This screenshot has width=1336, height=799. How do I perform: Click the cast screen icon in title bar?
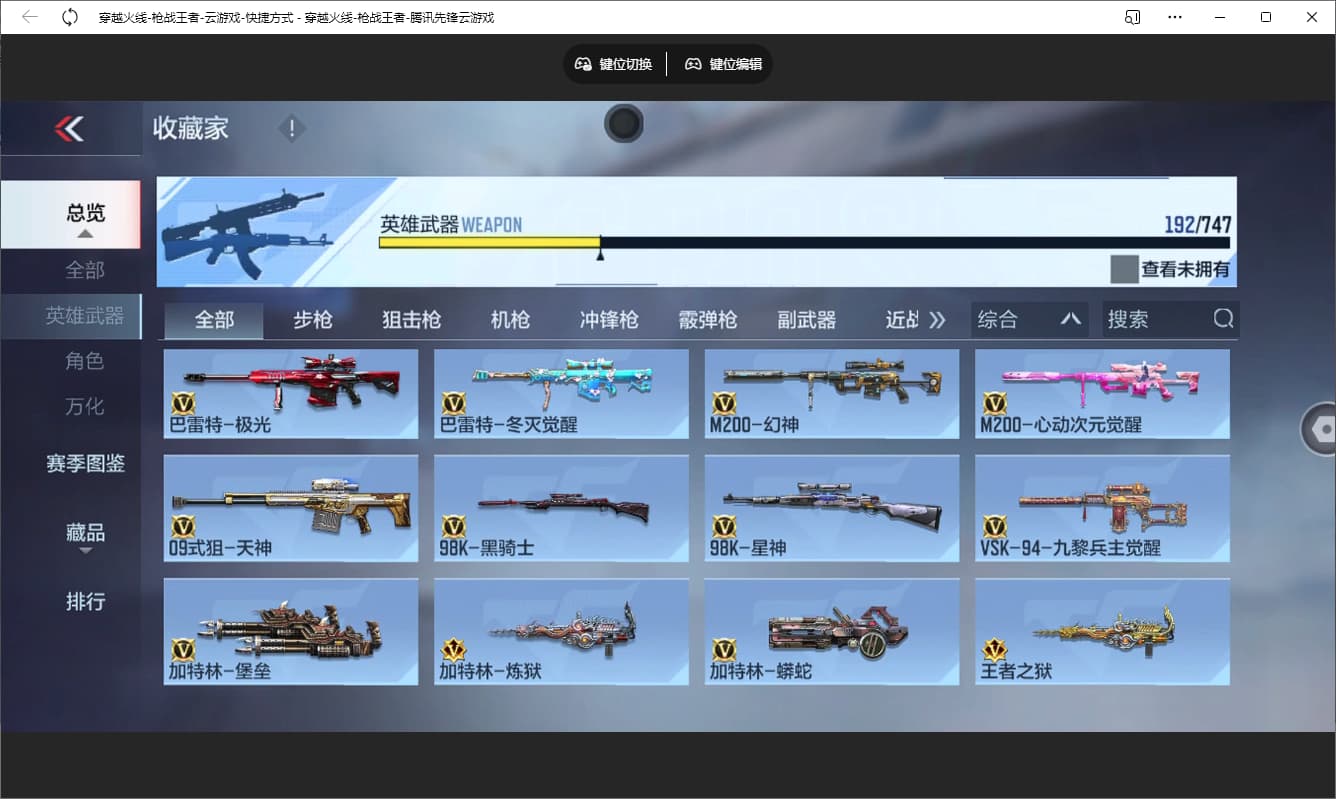[1133, 17]
